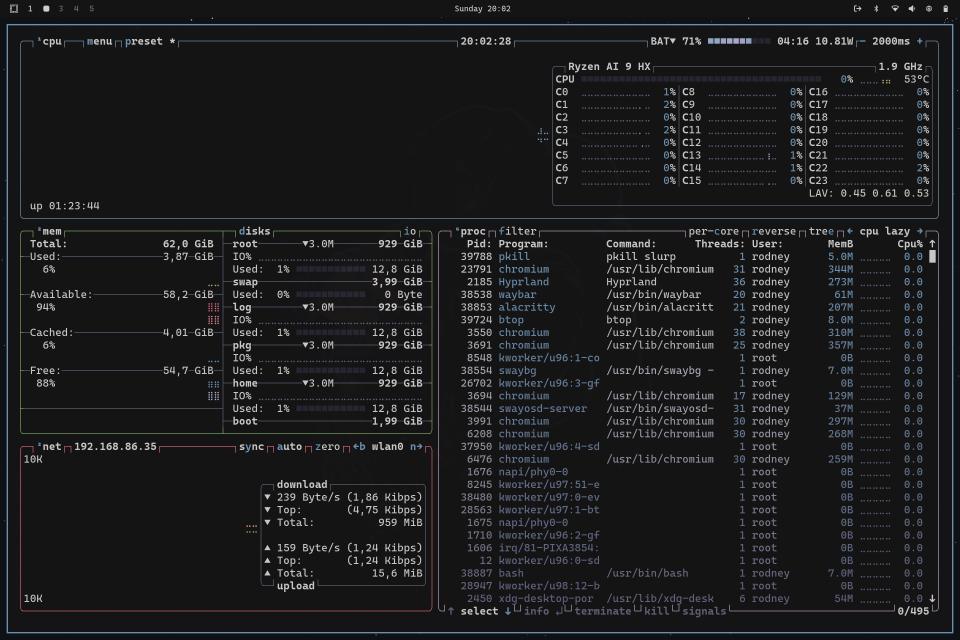
Task: Open the btop 'menu'
Action: [x=99, y=41]
